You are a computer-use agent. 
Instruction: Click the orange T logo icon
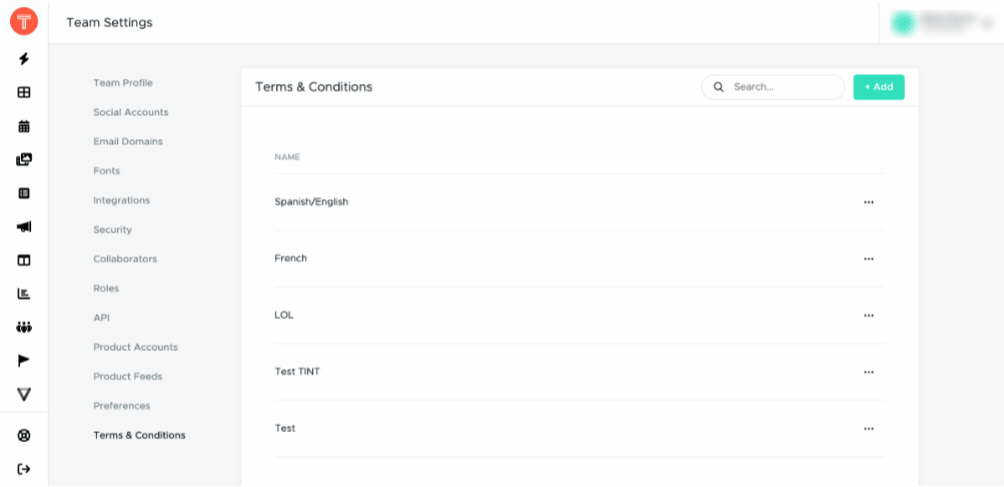tap(24, 22)
